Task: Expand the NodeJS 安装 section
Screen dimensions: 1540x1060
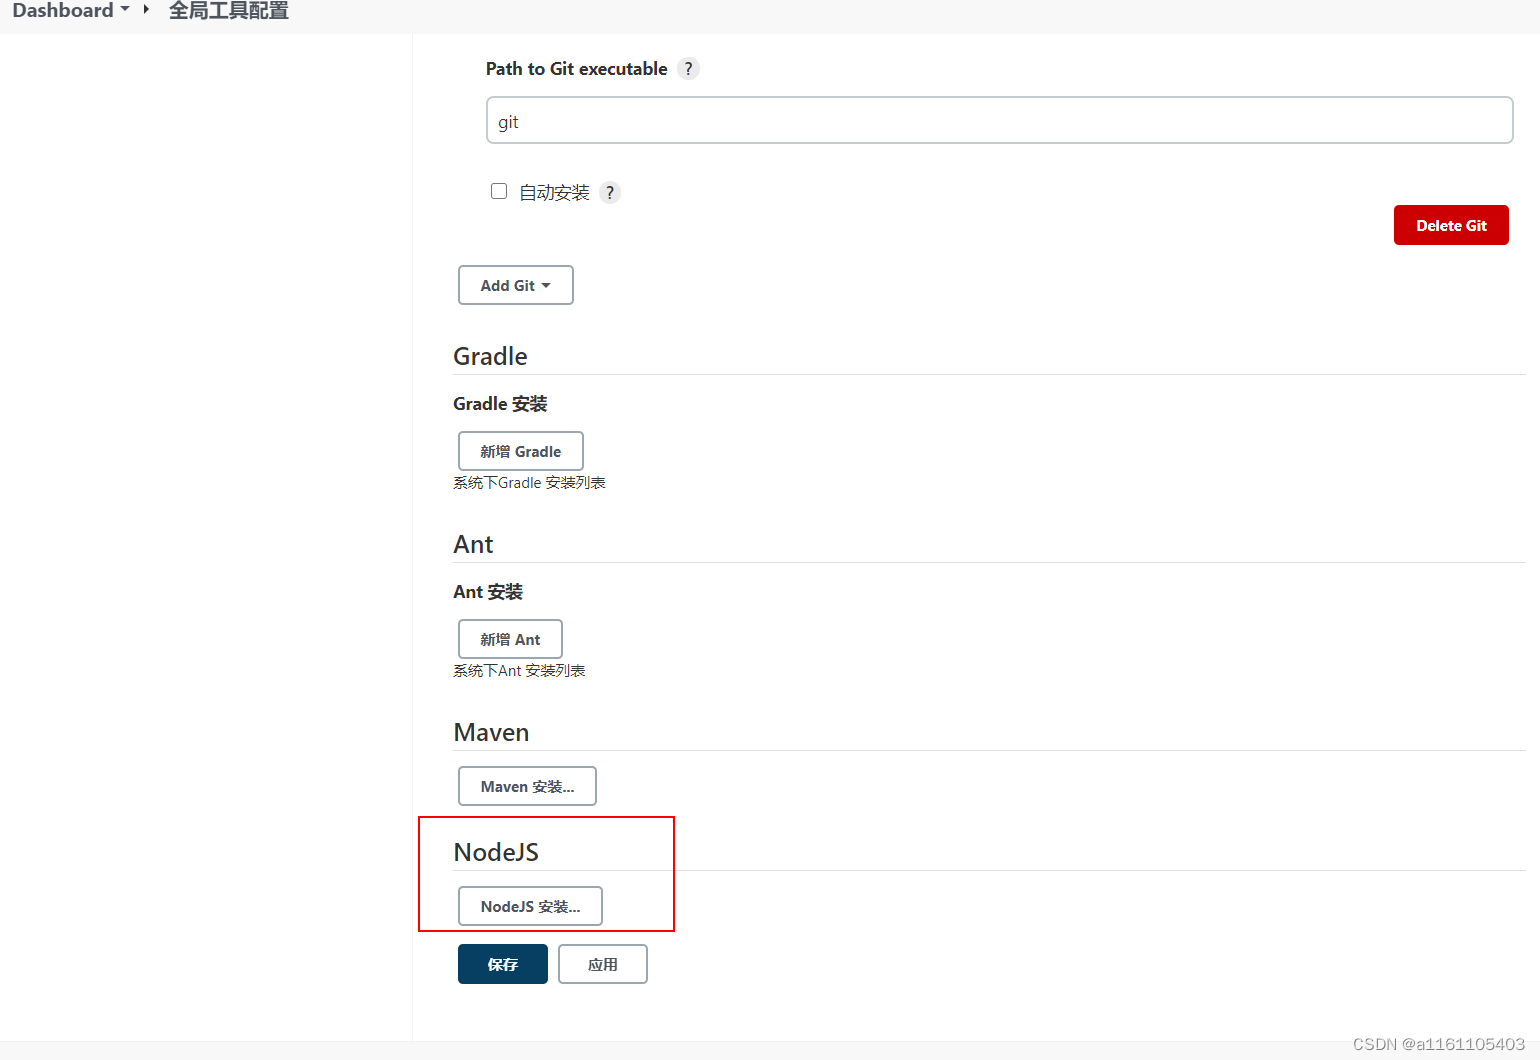Action: click(530, 906)
